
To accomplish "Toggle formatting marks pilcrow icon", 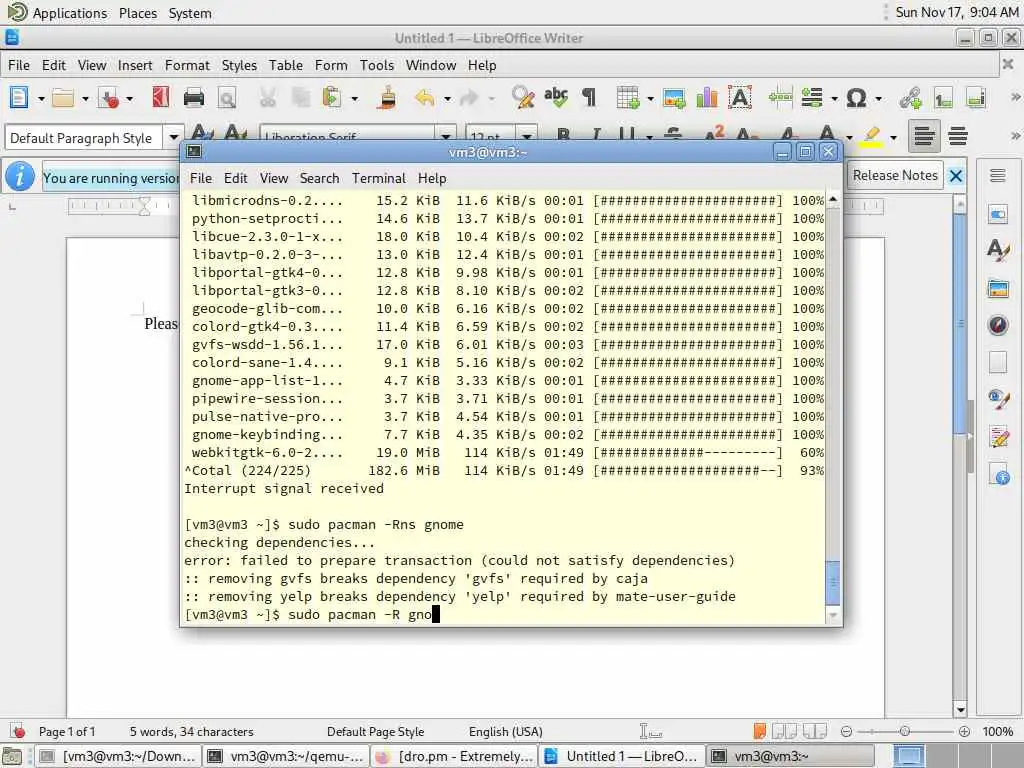I will 589,98.
